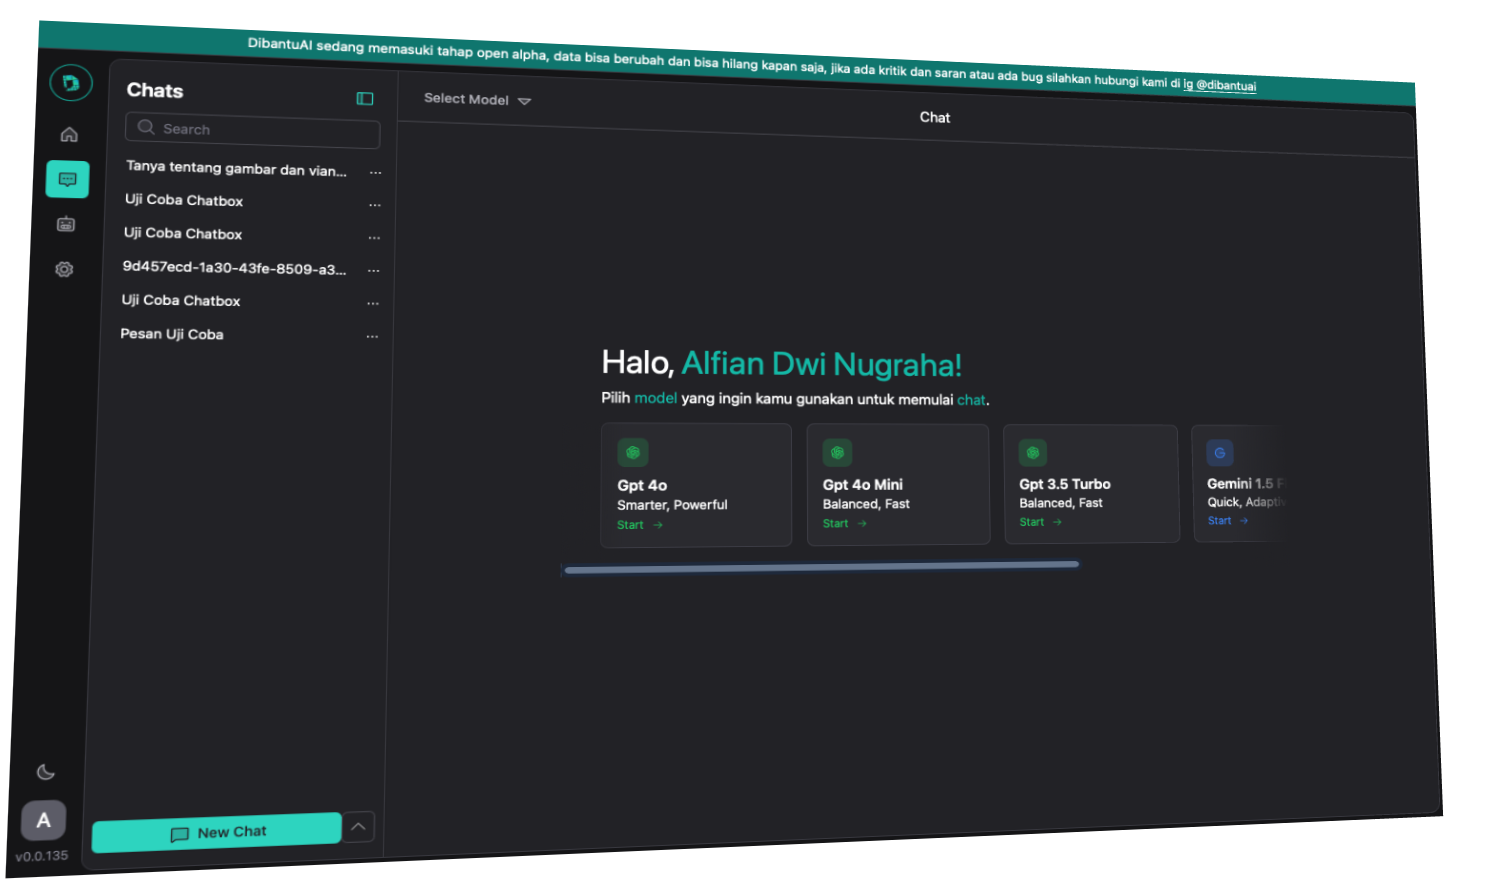Open the Settings gear icon
Viewport: 1492px width, 889px height.
tap(64, 269)
